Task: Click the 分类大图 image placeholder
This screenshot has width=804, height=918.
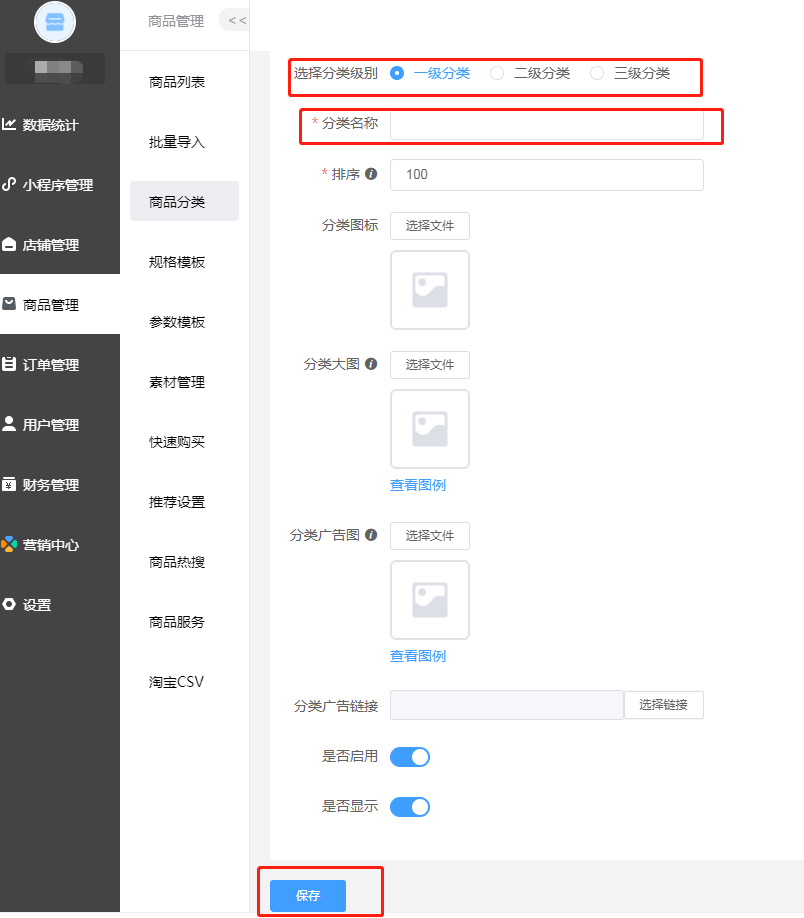Action: click(x=430, y=429)
